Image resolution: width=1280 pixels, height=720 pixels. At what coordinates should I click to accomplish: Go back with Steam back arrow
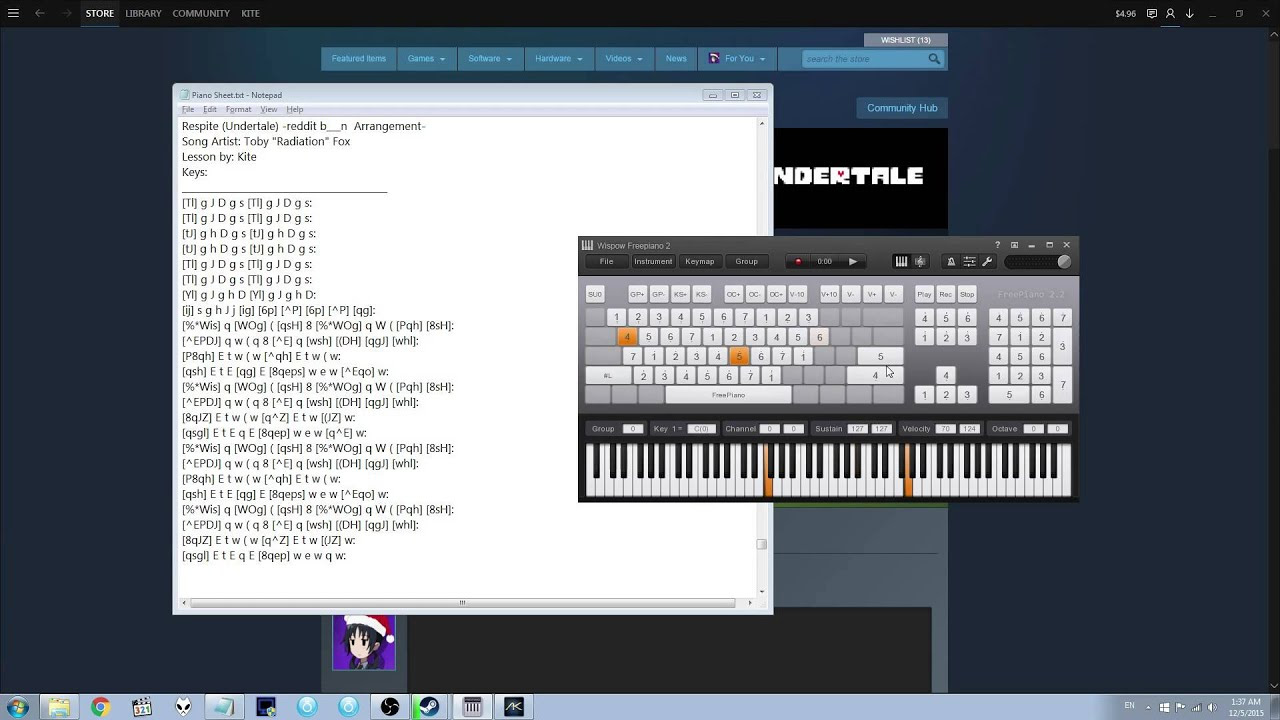(x=40, y=14)
